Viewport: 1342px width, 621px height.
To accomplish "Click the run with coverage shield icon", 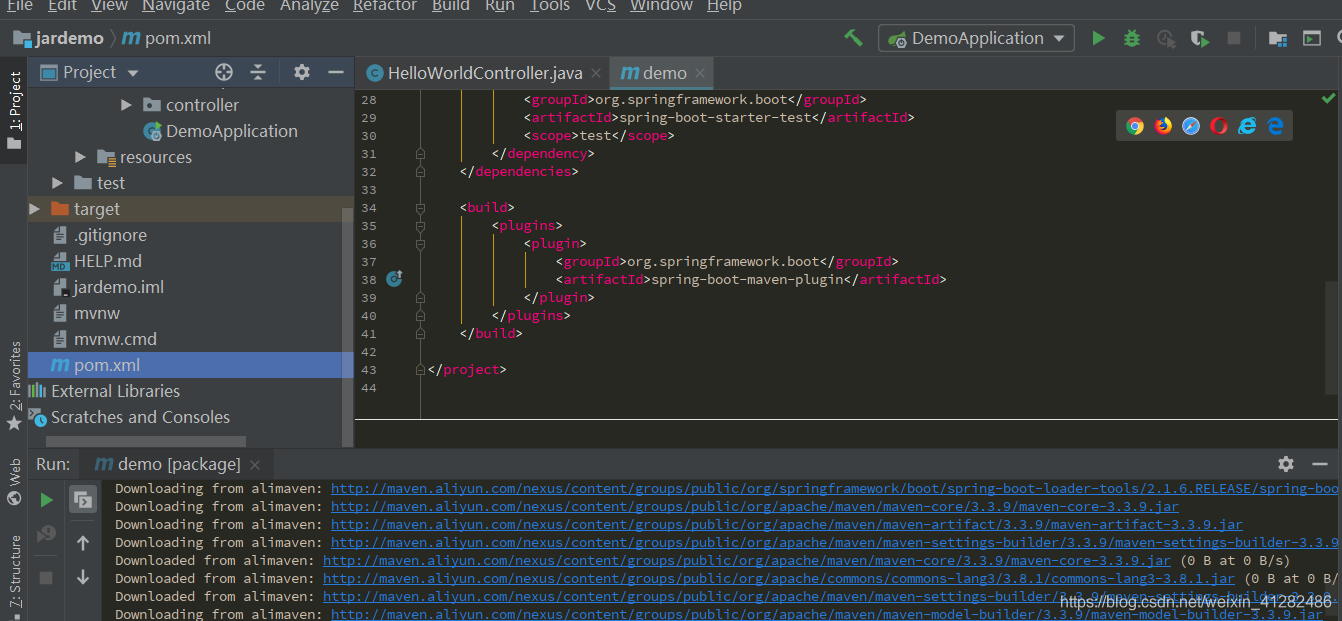I will pos(1200,38).
